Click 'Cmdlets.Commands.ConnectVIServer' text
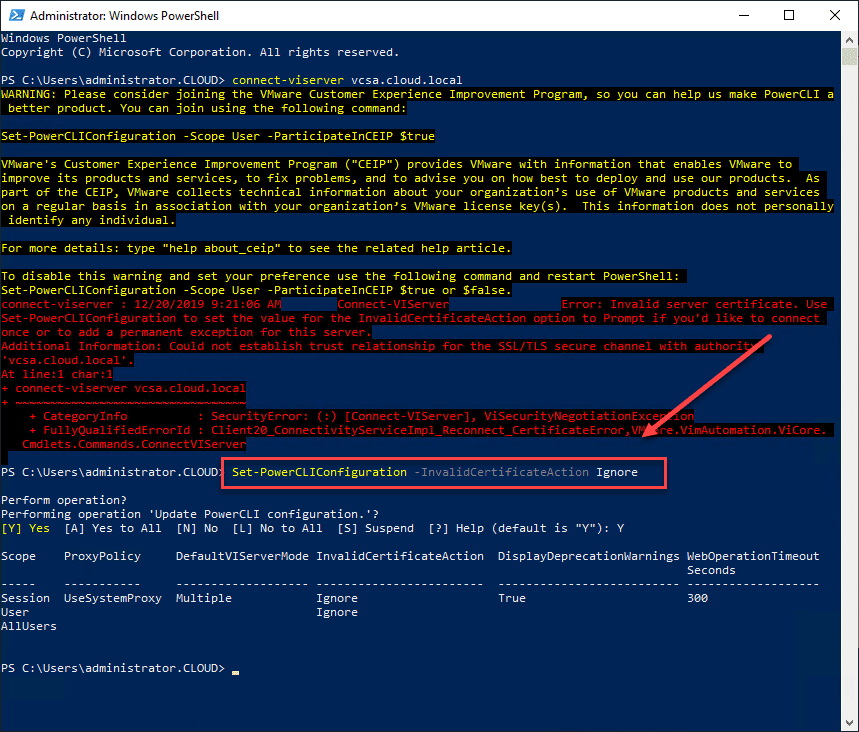Screen dimensions: 859x732 pyautogui.click(x=134, y=444)
